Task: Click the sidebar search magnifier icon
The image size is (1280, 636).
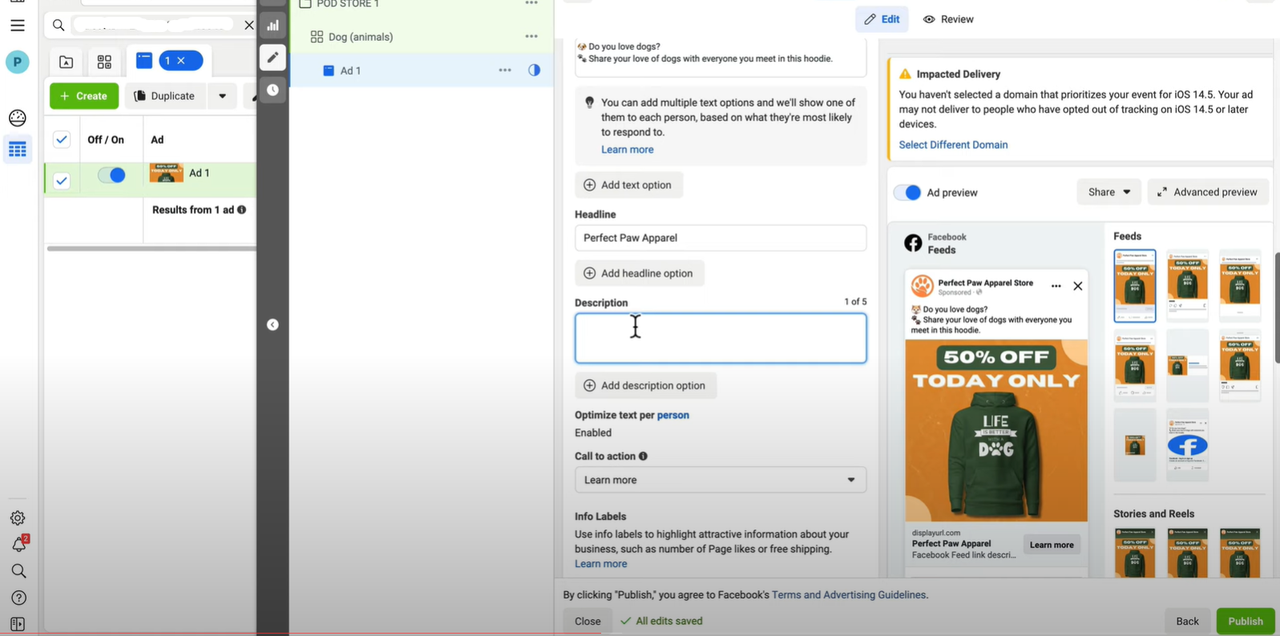Action: click(x=17, y=571)
